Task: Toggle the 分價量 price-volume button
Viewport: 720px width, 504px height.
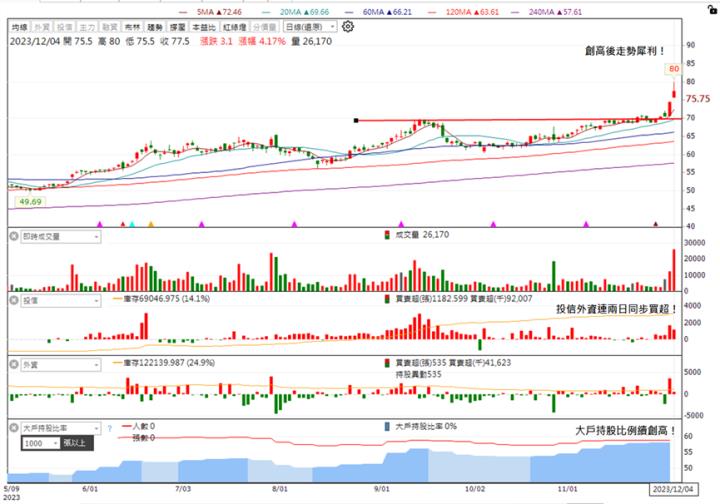Action: coord(265,28)
